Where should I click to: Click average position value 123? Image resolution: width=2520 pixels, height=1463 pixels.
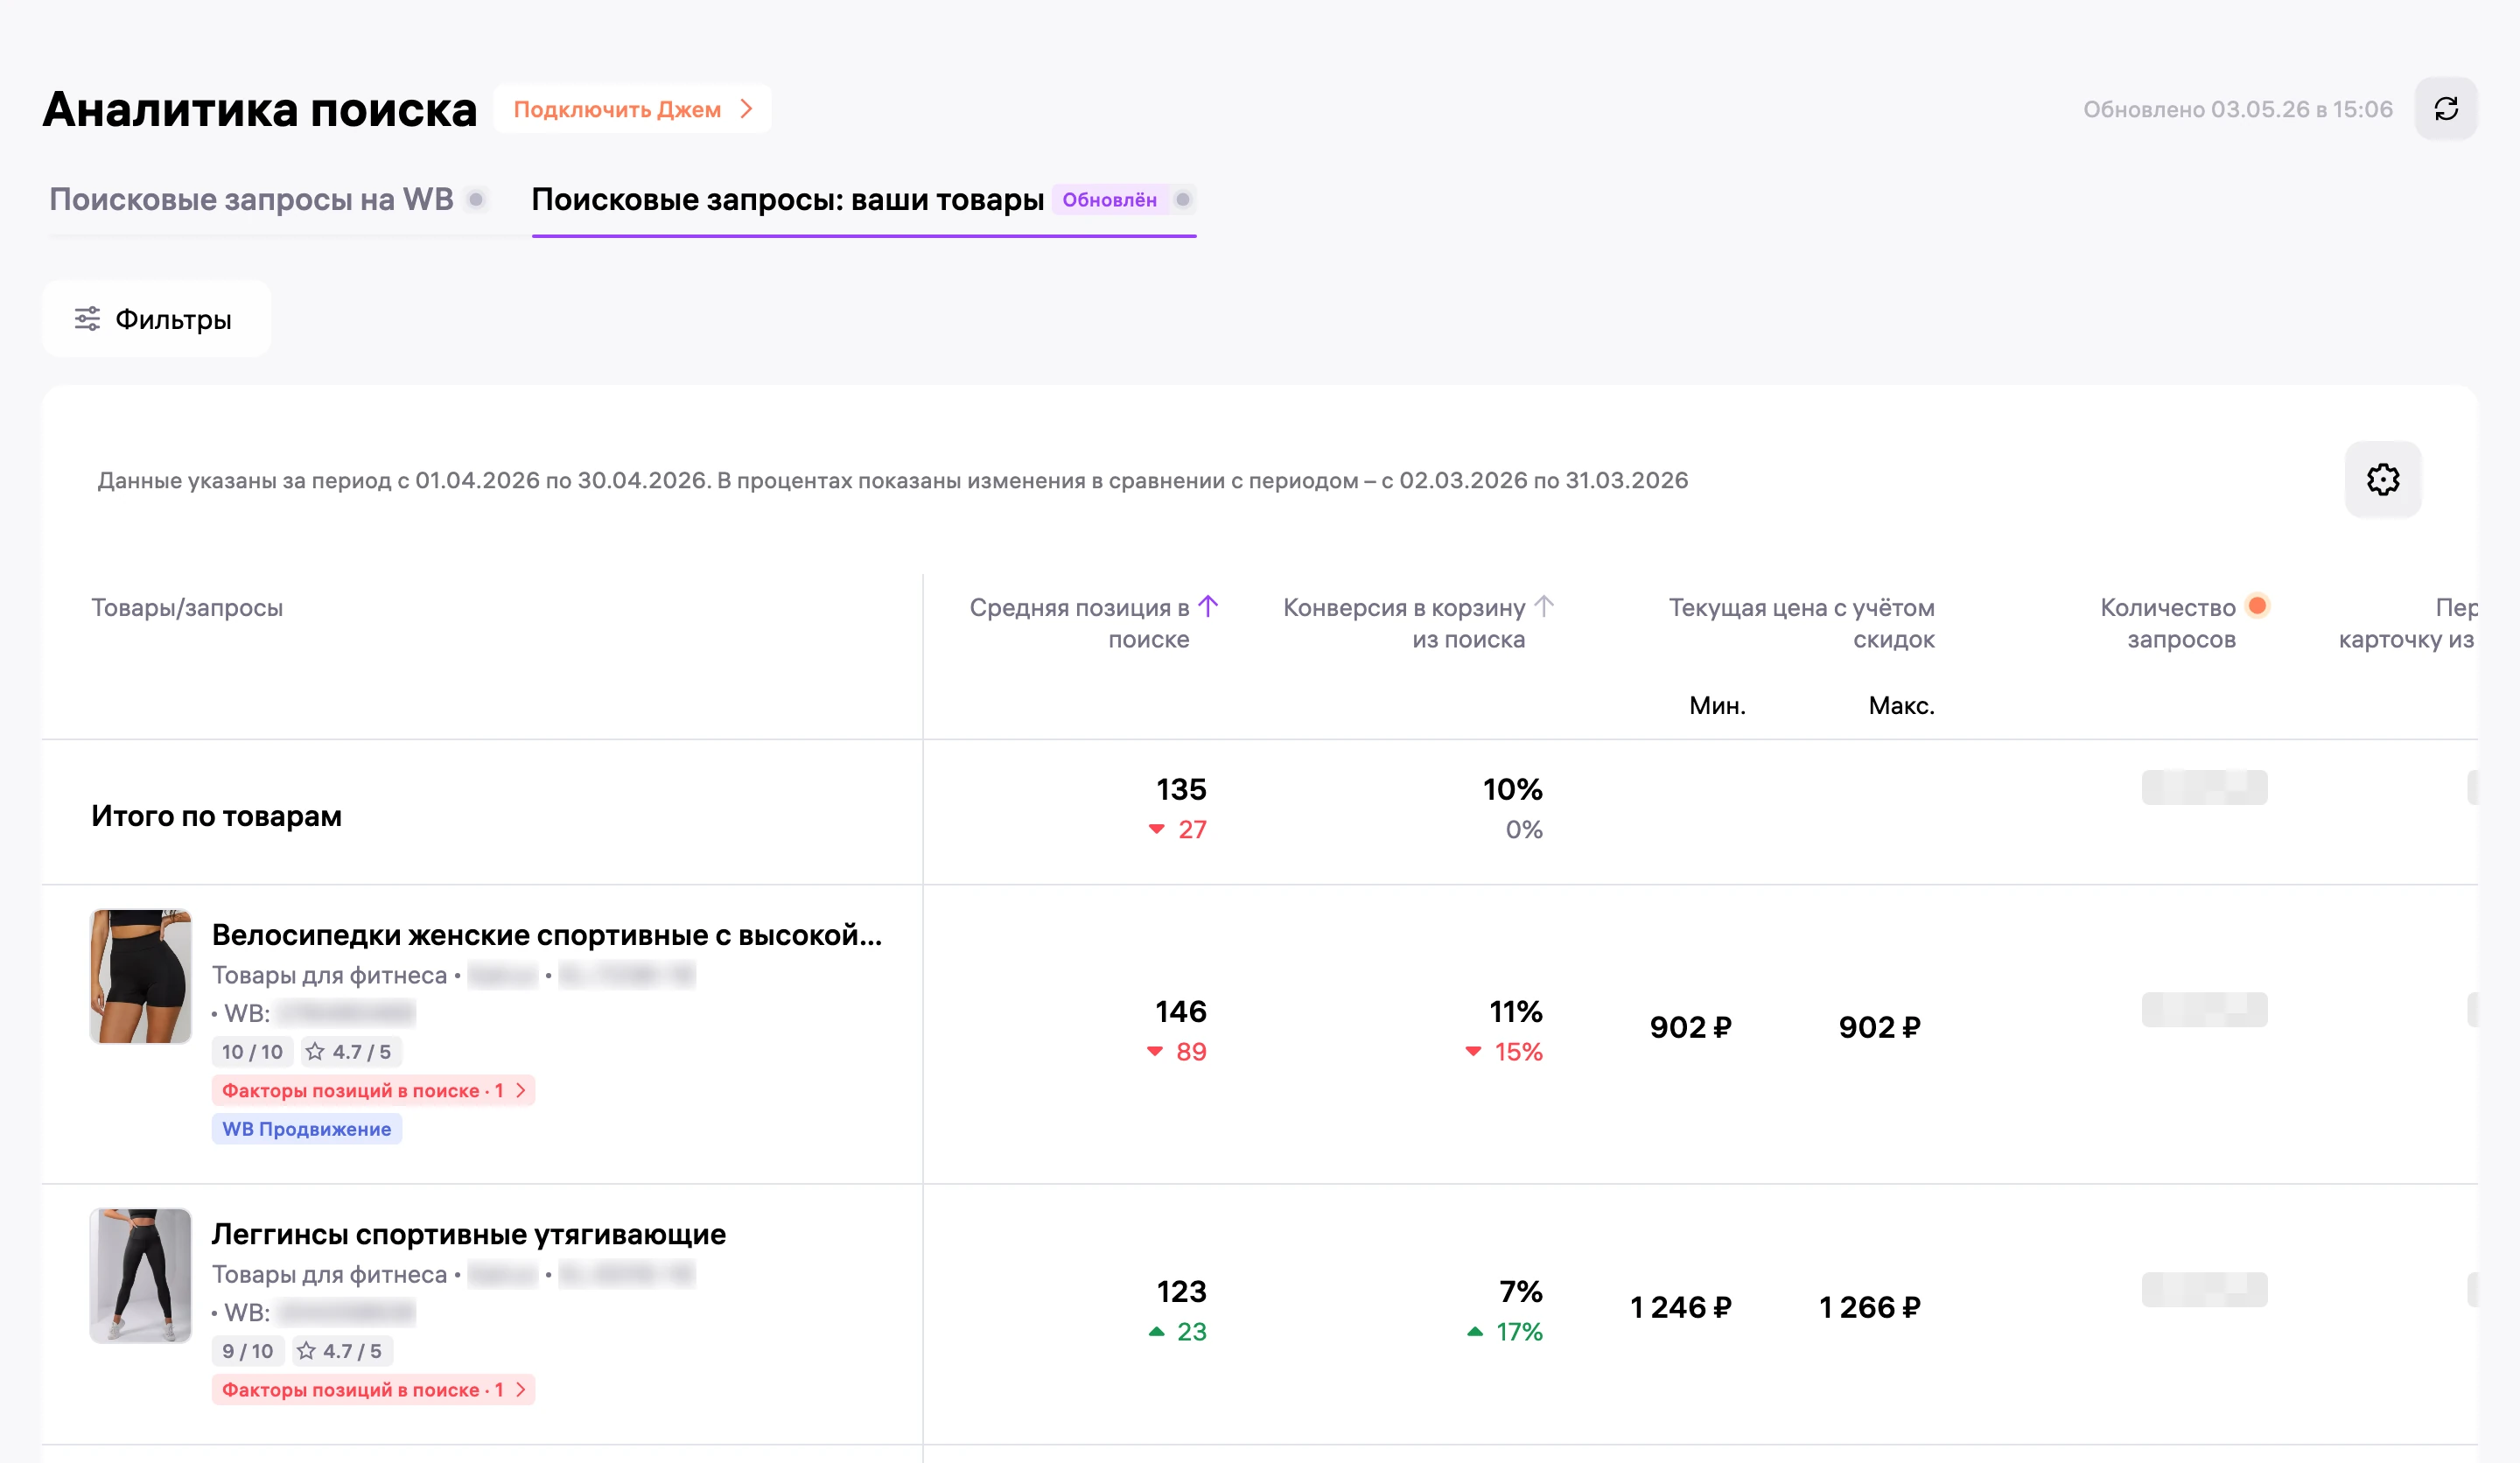(1181, 1291)
